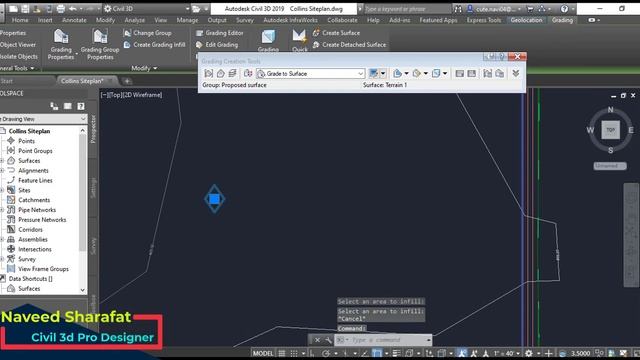Viewport: 640px width, 360px height.
Task: Click the Plot printer icon
Action: (60, 9)
